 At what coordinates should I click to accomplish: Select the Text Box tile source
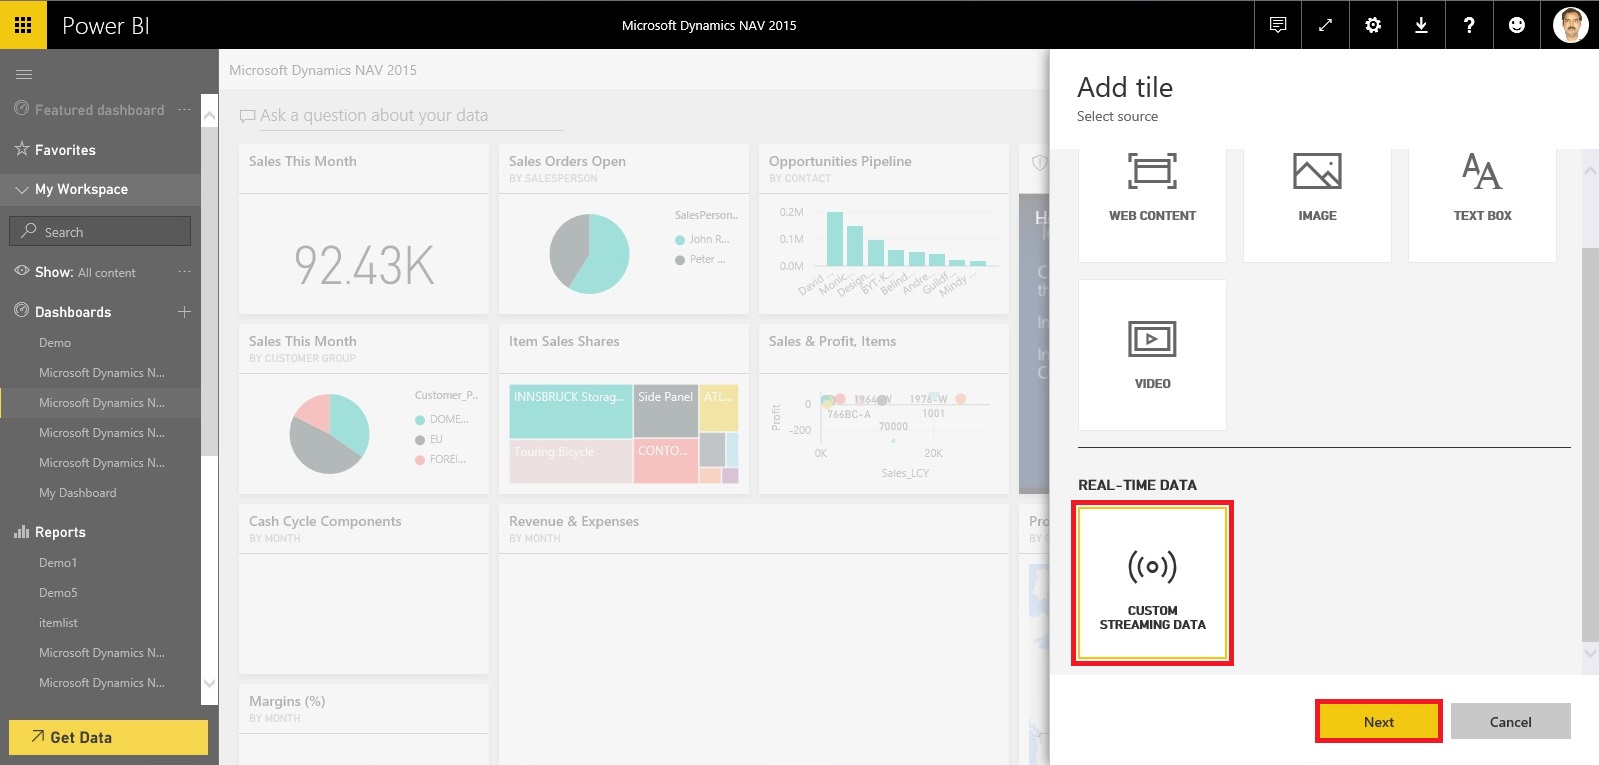(x=1482, y=190)
